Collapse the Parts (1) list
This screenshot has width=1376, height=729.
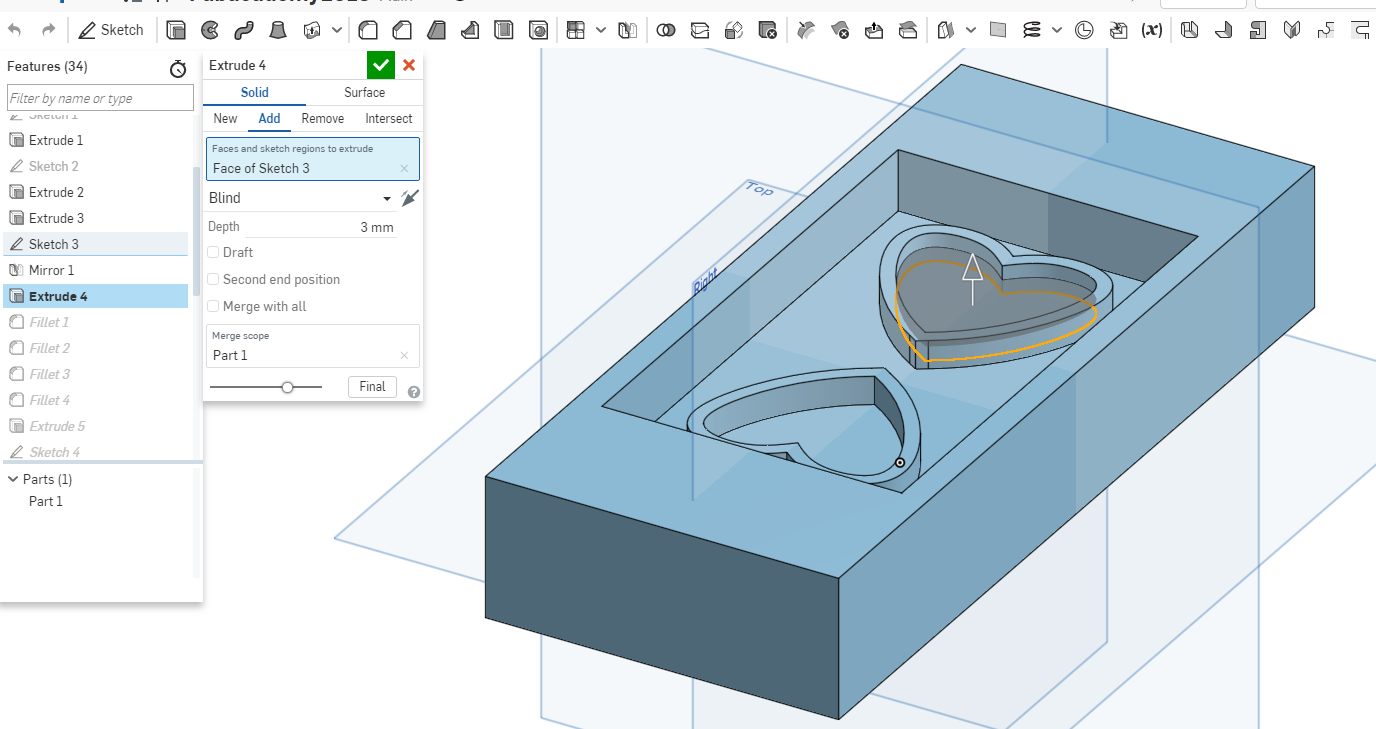click(x=13, y=480)
